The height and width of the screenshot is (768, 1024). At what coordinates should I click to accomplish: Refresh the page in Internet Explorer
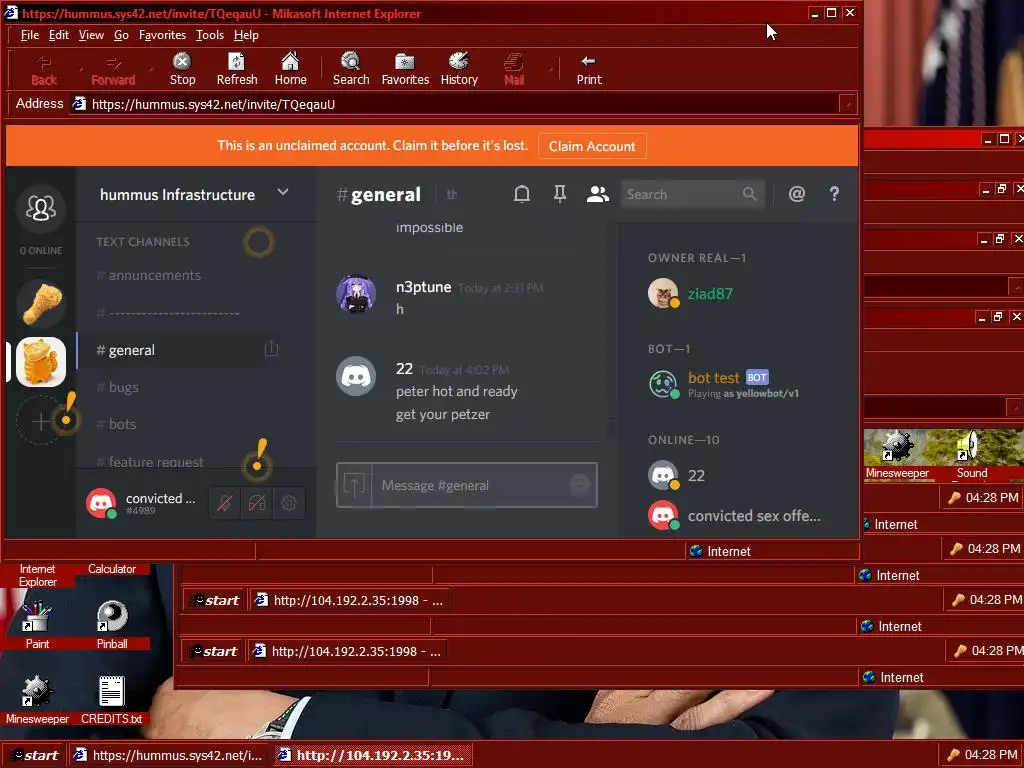pos(236,69)
